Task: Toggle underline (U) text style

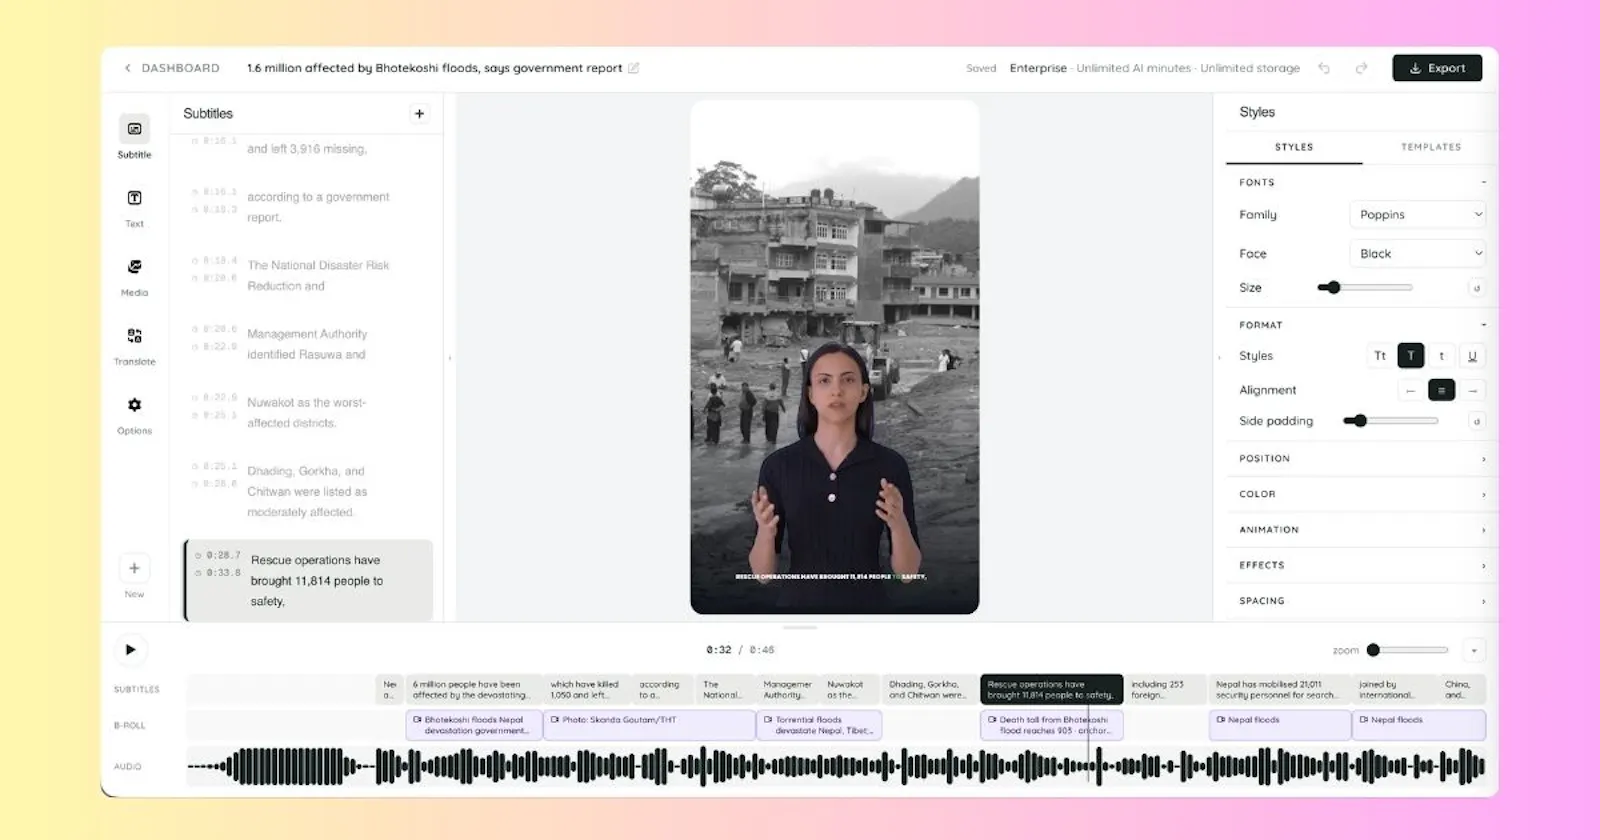Action: click(1472, 356)
